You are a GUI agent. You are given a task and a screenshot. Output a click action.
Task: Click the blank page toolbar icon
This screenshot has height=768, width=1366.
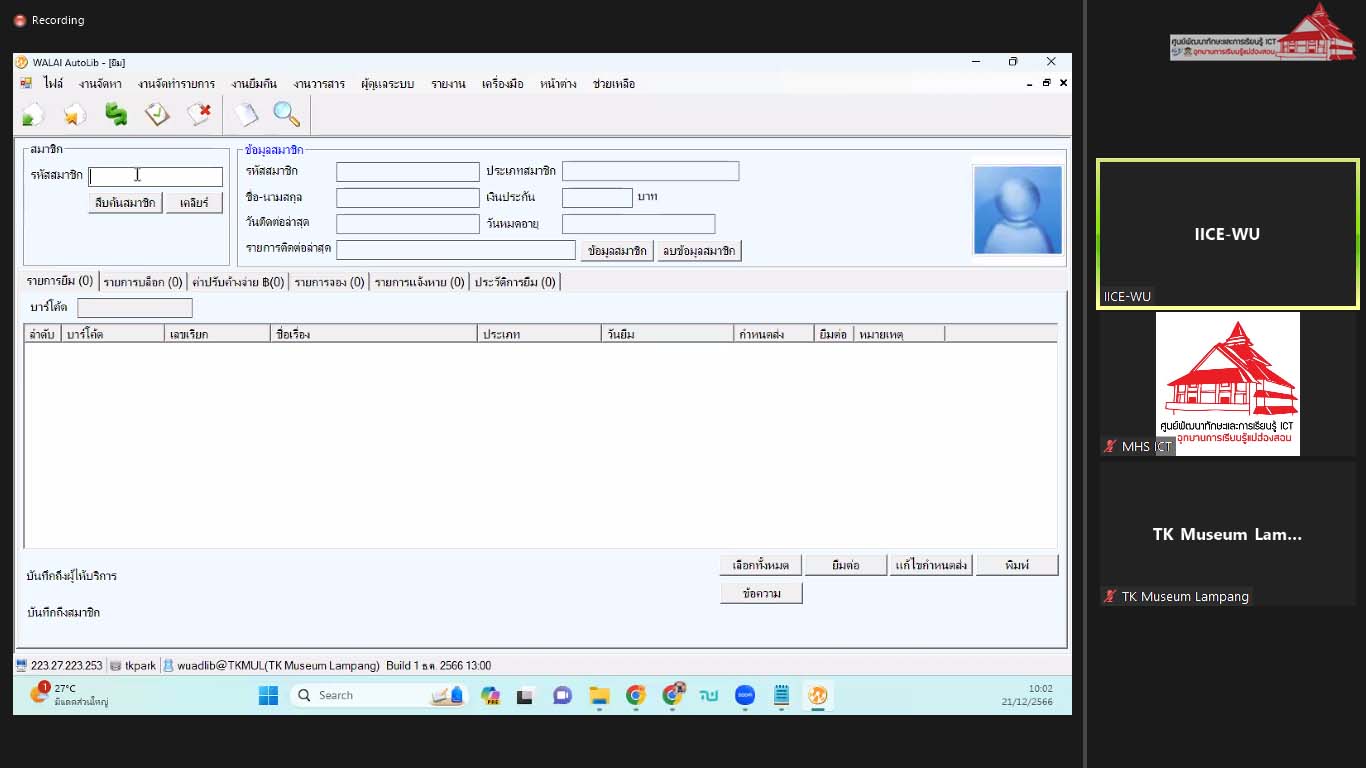click(x=246, y=115)
